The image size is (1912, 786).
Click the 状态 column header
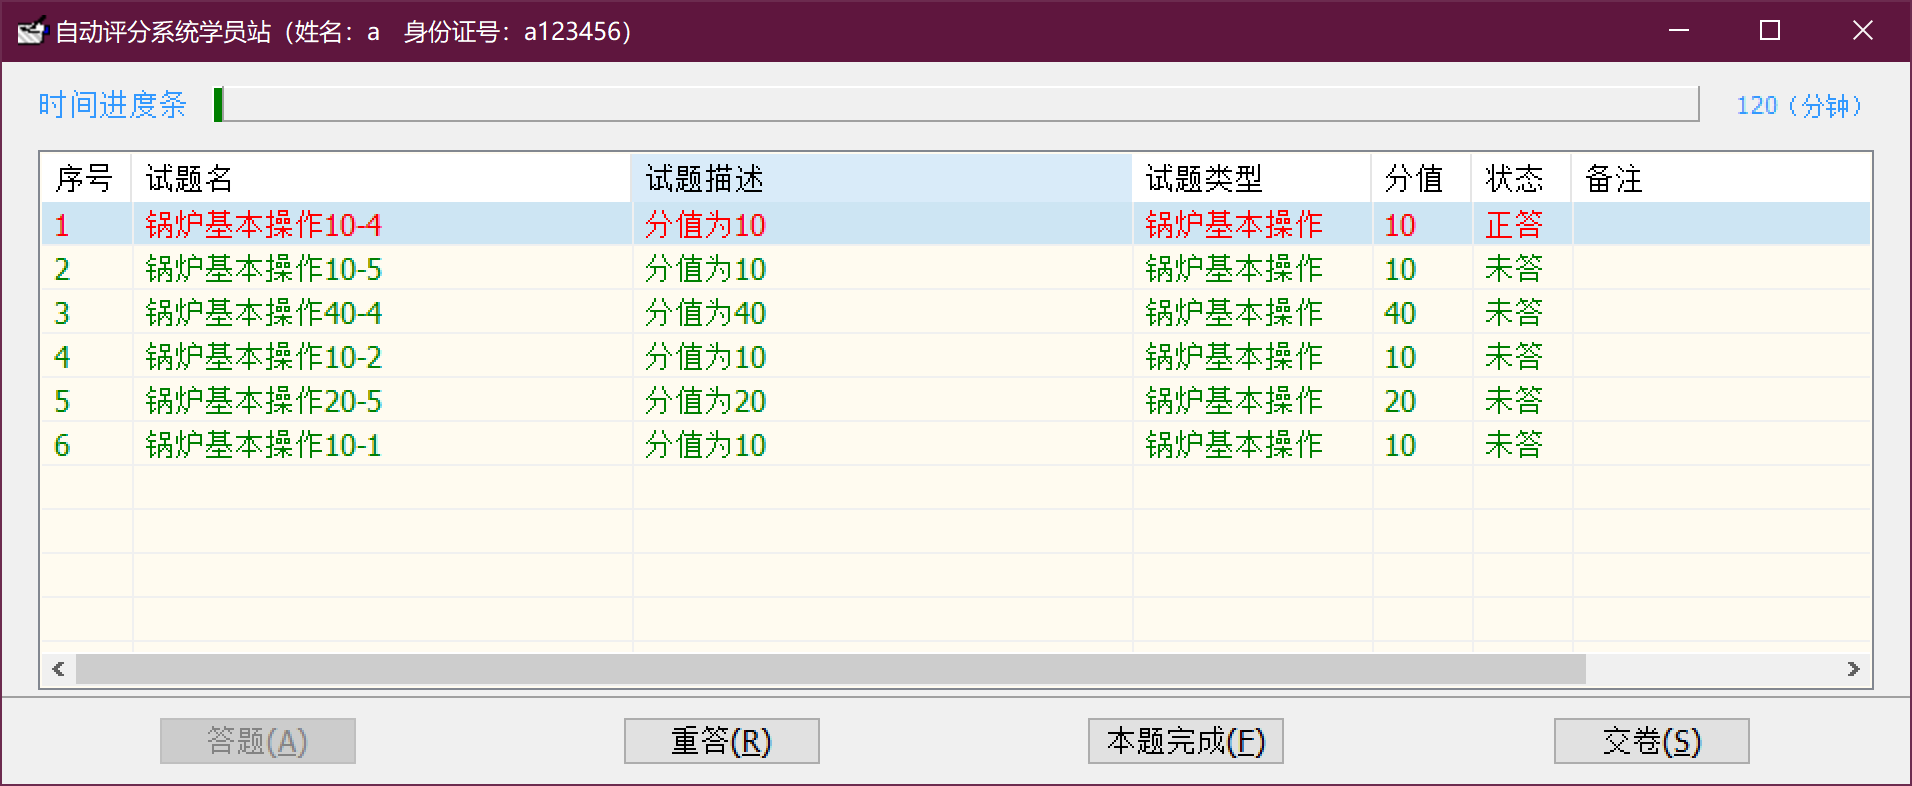(x=1520, y=179)
